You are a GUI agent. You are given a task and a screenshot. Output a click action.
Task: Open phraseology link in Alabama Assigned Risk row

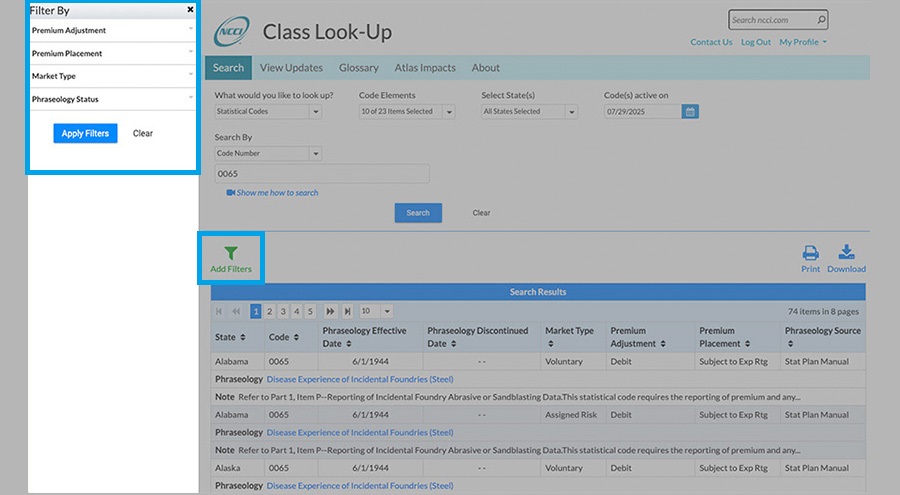pyautogui.click(x=360, y=432)
